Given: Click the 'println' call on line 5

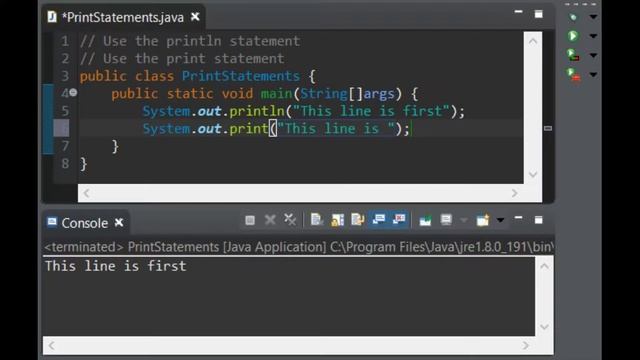Looking at the screenshot, I should (256, 111).
